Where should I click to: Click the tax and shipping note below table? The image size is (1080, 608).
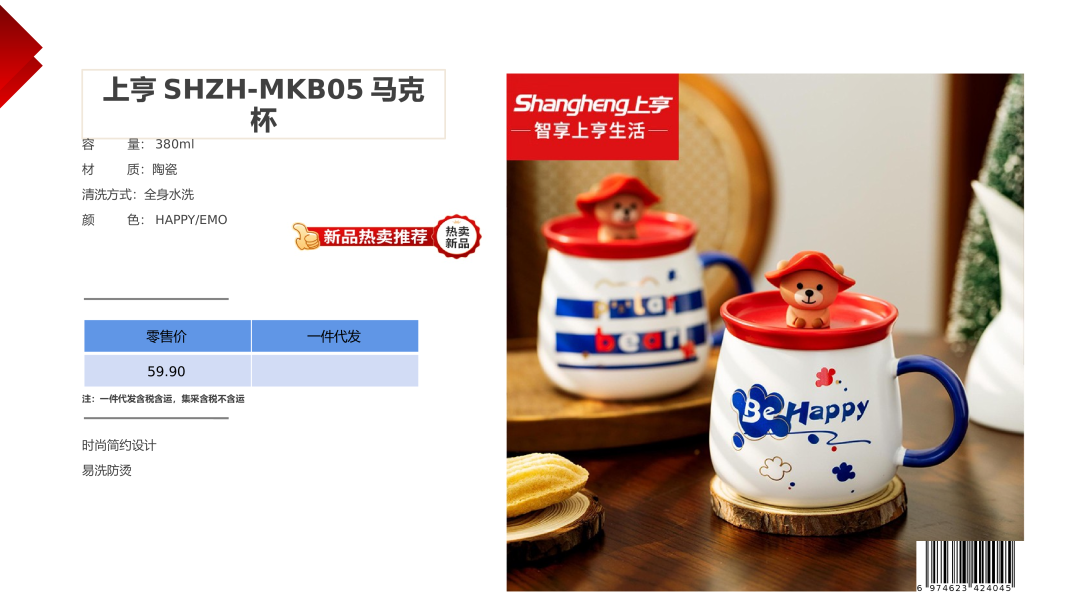click(163, 399)
